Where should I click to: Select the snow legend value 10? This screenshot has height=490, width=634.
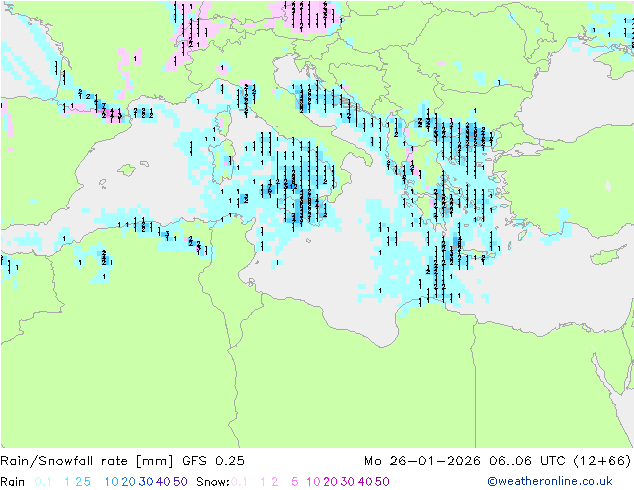[313, 482]
